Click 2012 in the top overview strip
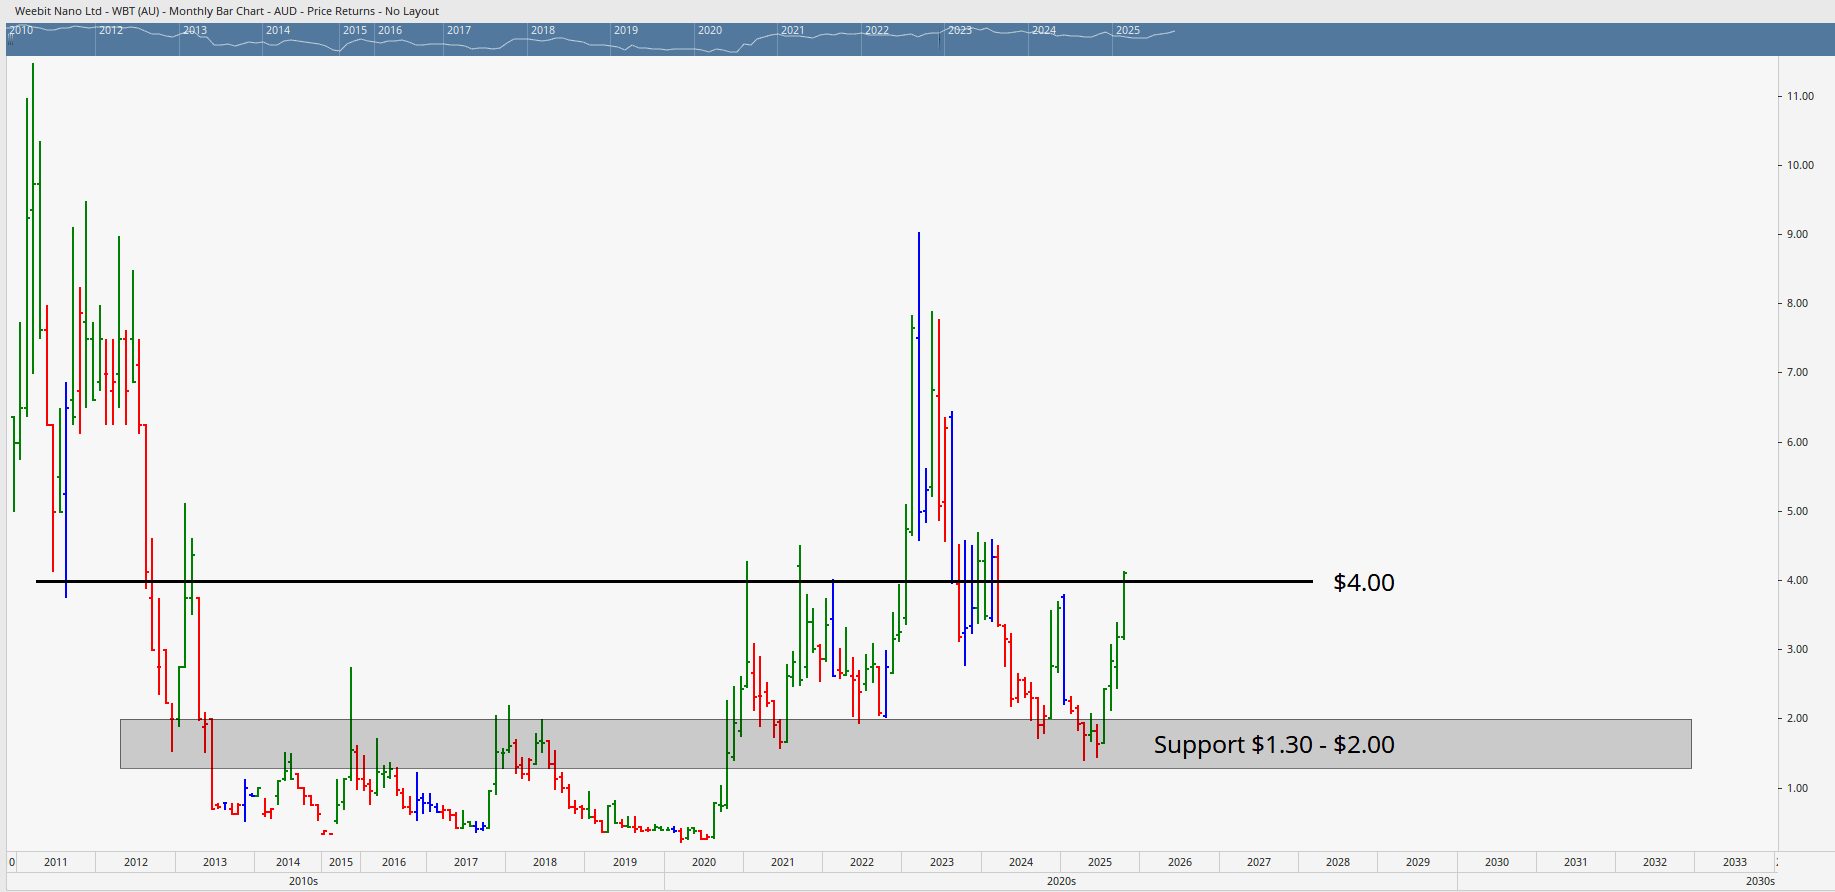Image resolution: width=1835 pixels, height=892 pixels. click(111, 30)
